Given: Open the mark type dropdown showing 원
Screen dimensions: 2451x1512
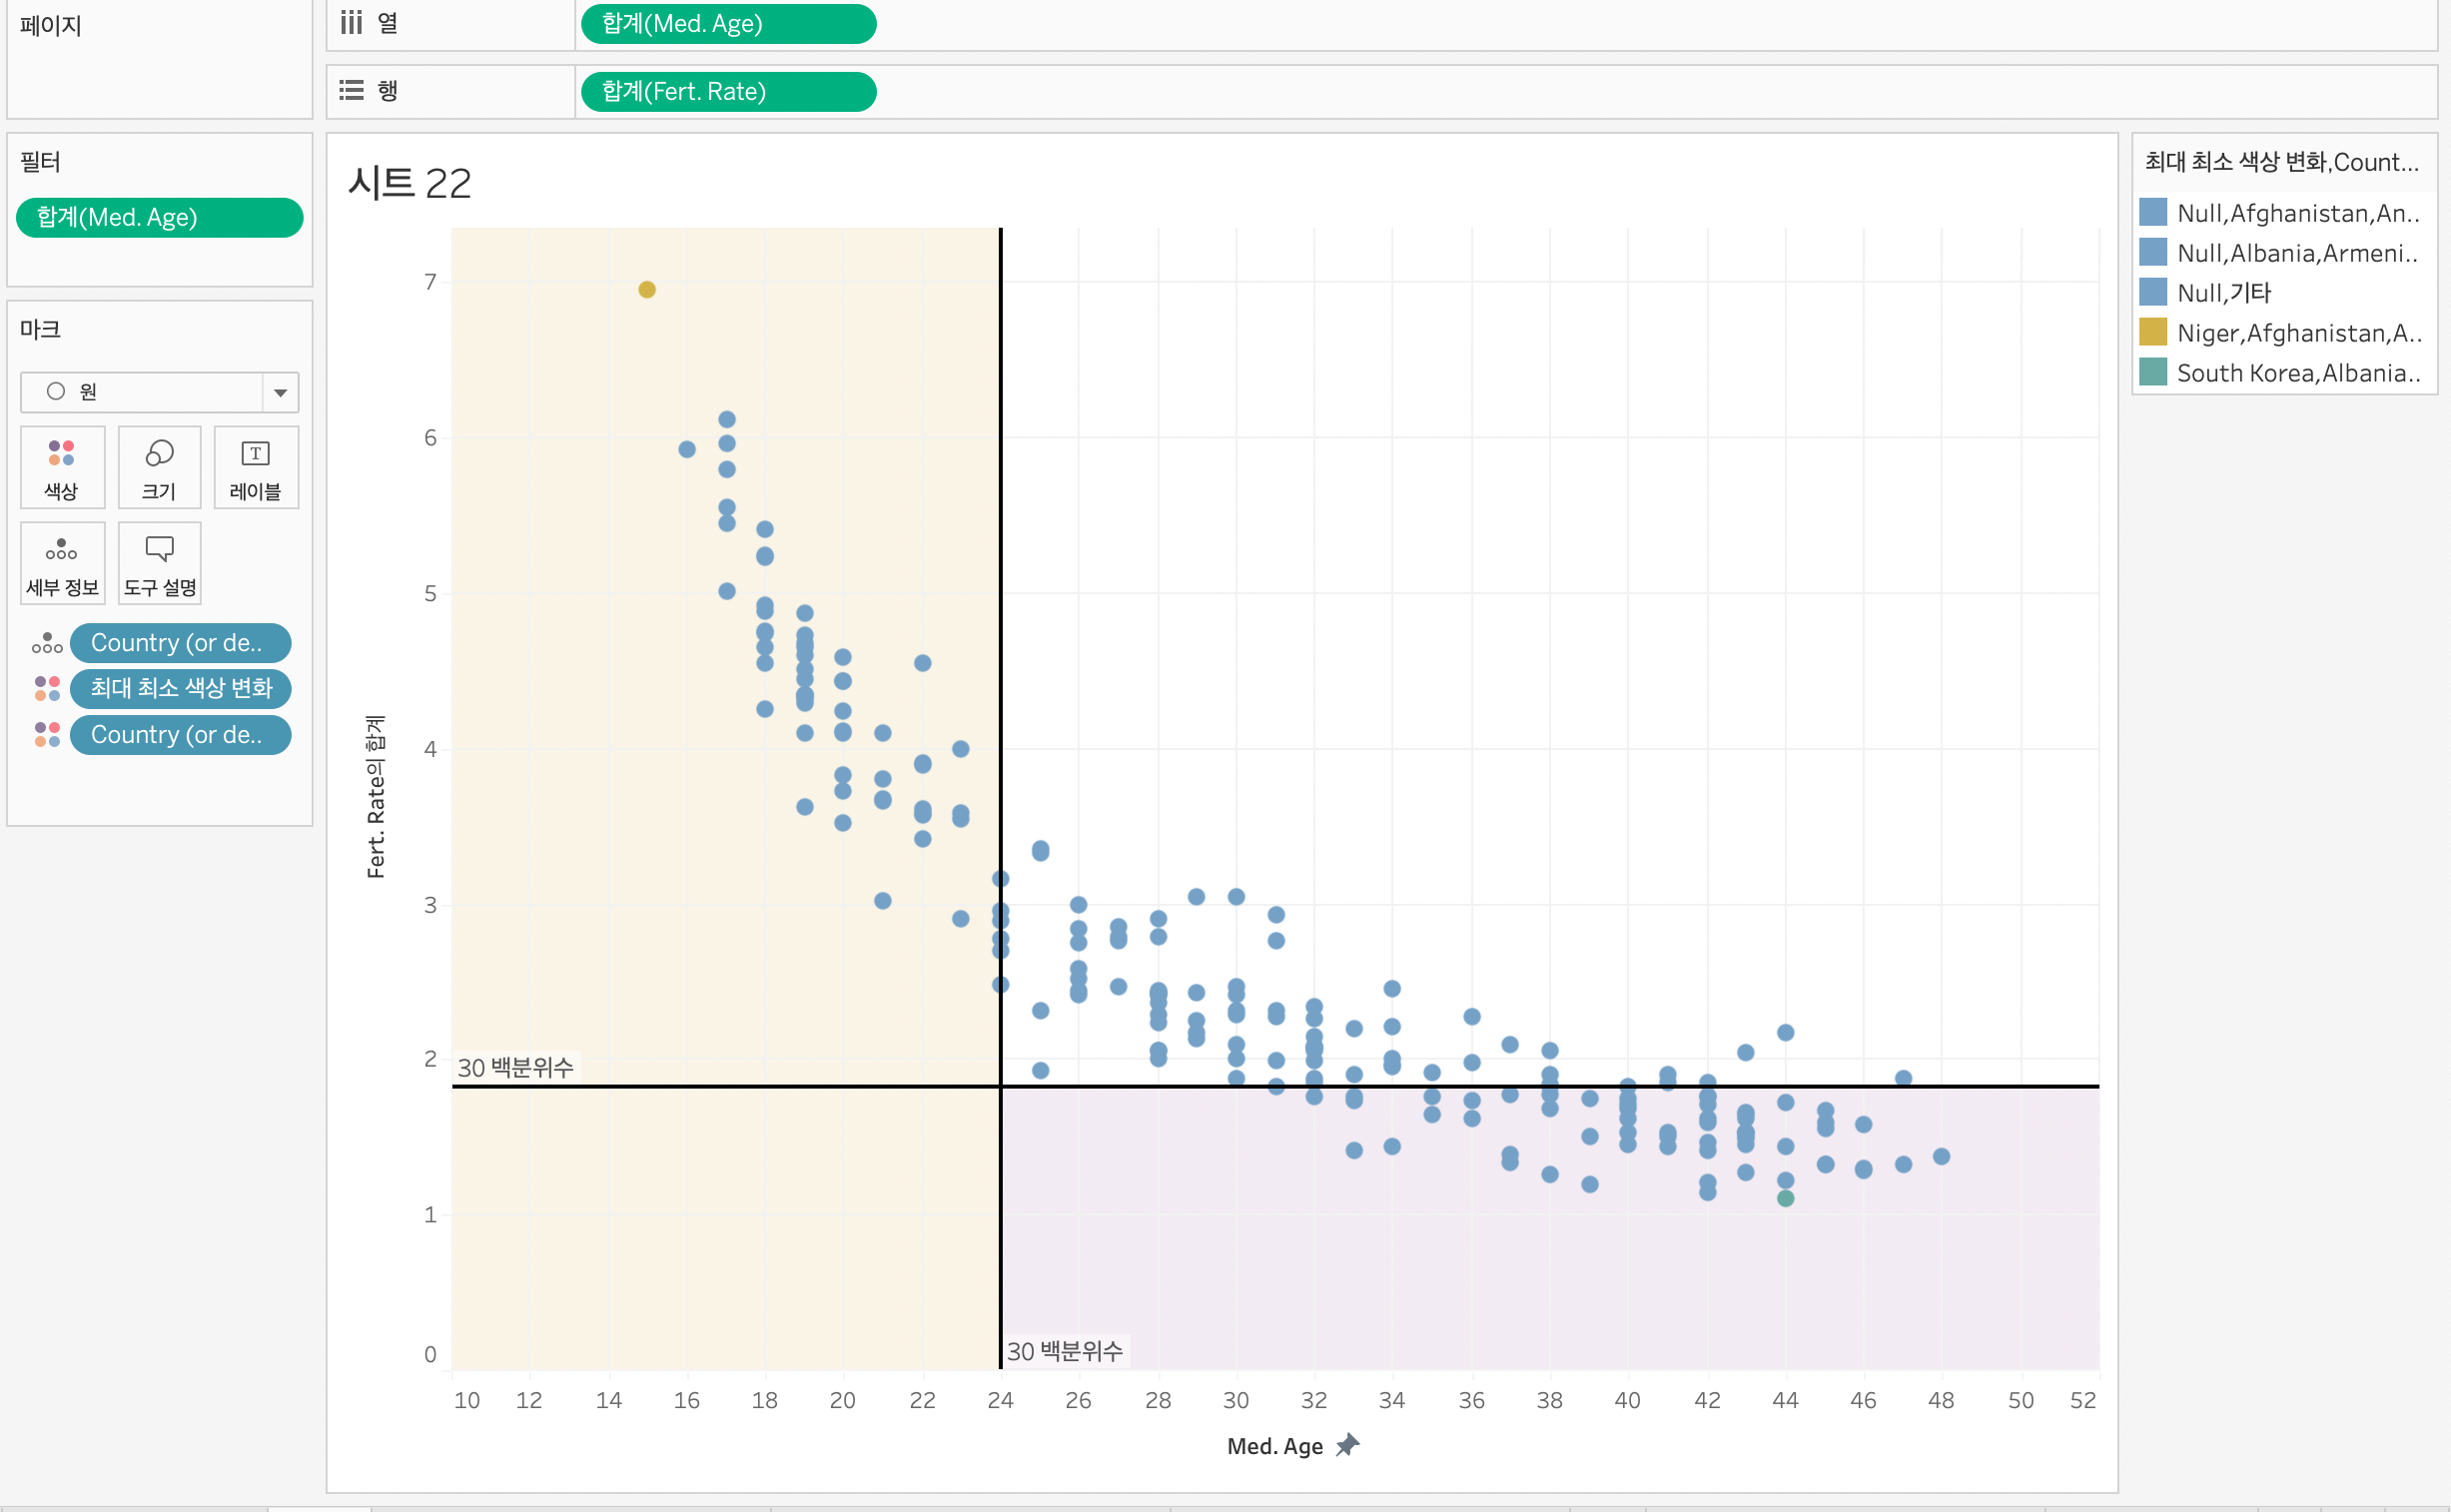Looking at the screenshot, I should [x=142, y=392].
